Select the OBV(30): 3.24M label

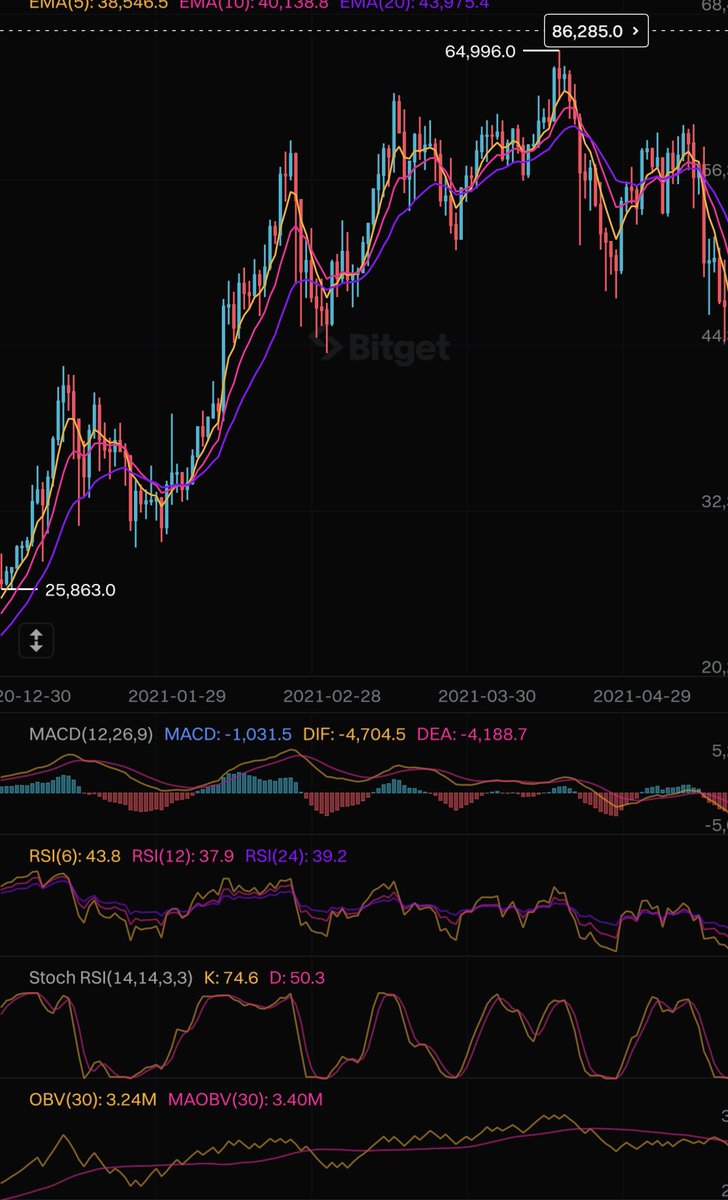pyautogui.click(x=92, y=1099)
